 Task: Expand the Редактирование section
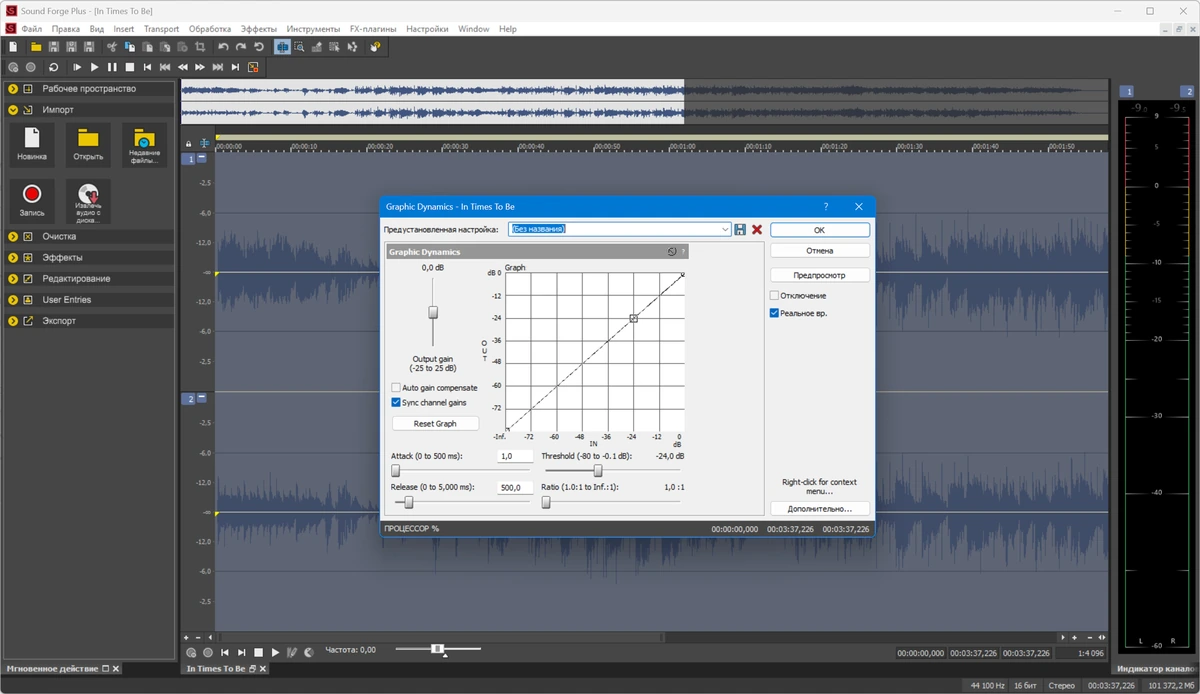click(13, 279)
